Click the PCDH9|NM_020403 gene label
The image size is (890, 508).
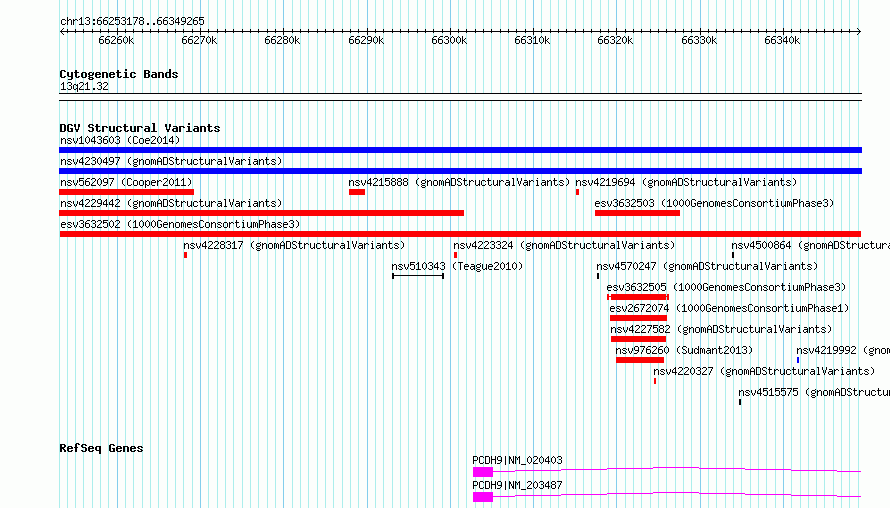[x=517, y=460]
